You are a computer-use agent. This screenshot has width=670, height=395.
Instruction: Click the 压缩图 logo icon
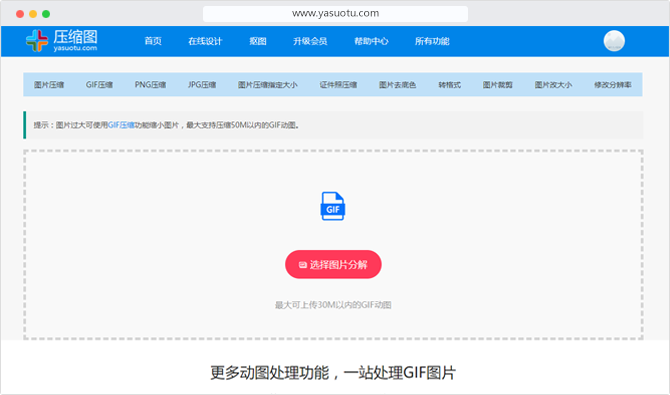(x=37, y=41)
